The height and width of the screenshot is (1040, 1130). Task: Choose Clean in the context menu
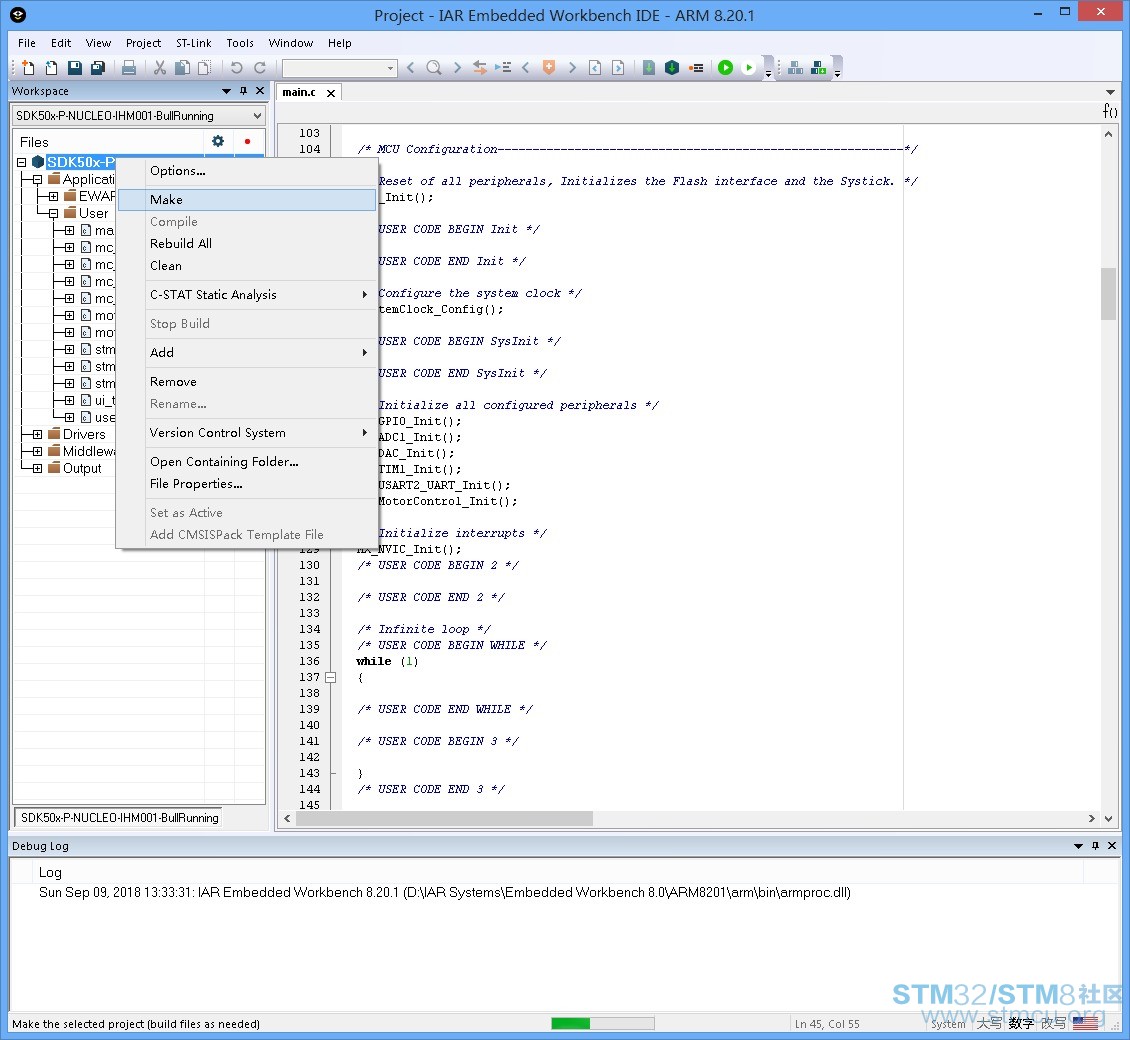pyautogui.click(x=246, y=265)
